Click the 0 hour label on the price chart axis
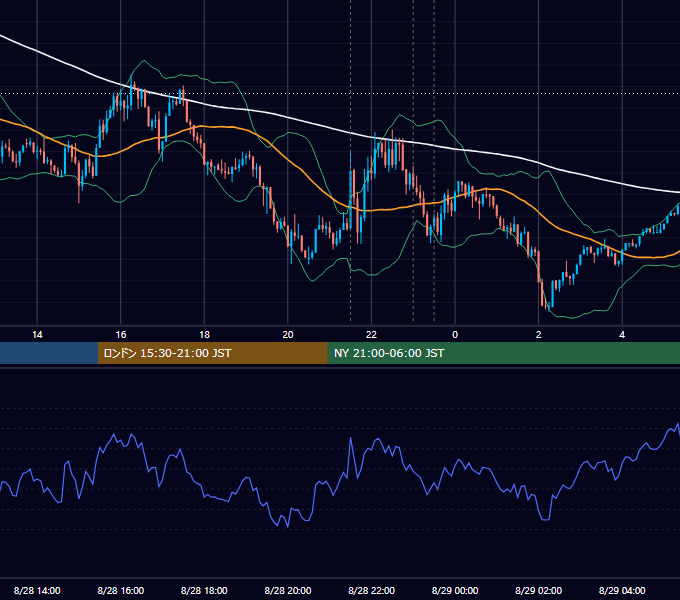 pos(455,335)
